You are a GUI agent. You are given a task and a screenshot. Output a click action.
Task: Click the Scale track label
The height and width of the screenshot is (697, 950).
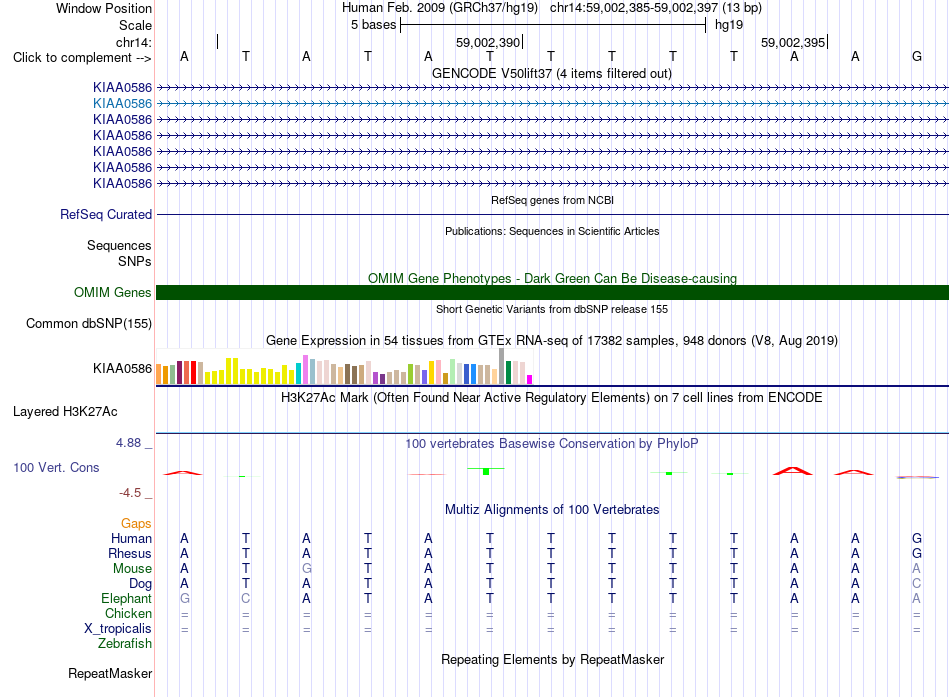[135, 25]
